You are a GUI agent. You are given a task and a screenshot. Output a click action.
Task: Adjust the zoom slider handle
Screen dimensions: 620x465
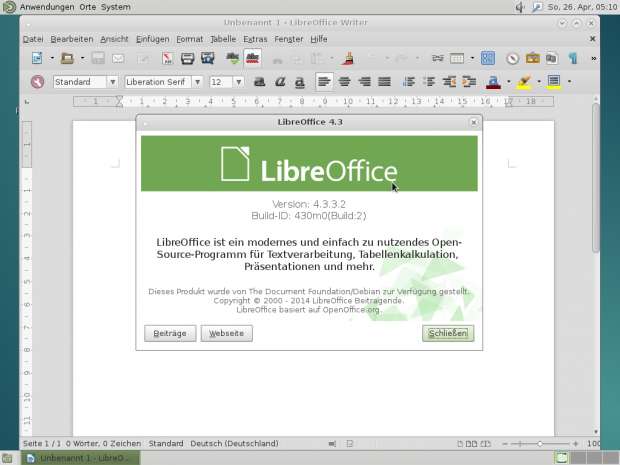click(540, 444)
